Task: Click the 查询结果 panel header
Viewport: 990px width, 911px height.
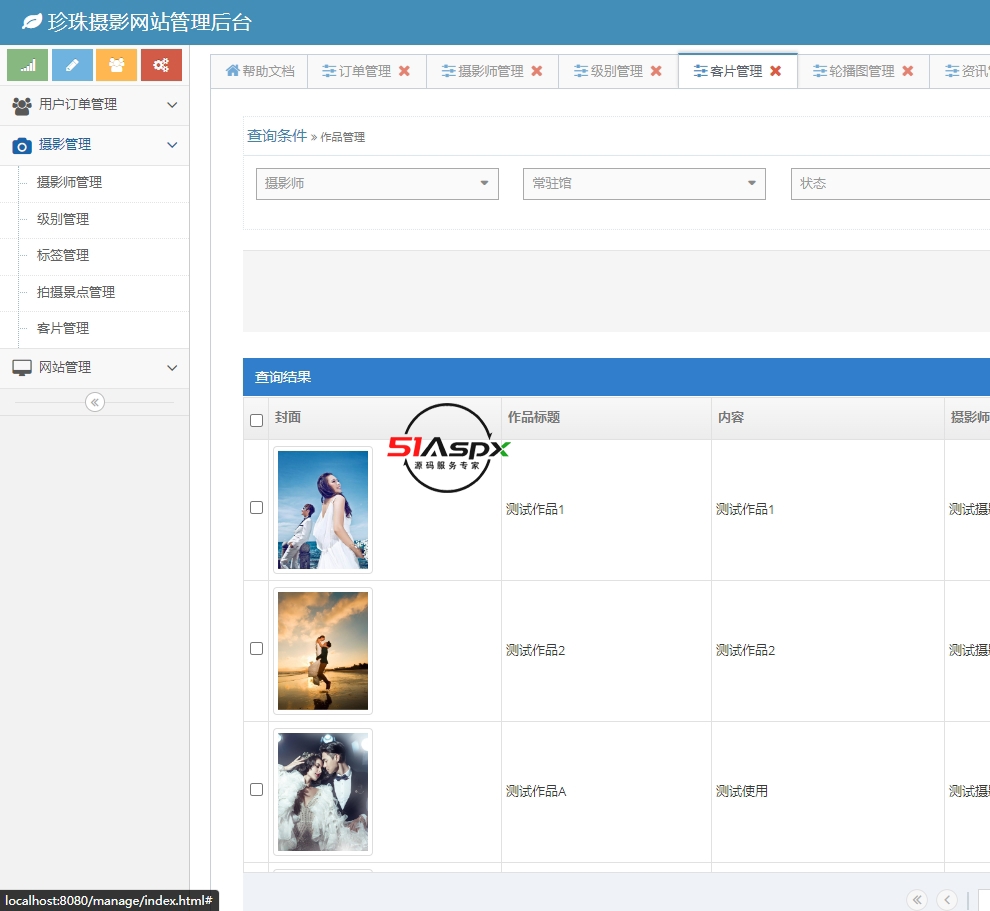Action: pos(616,377)
